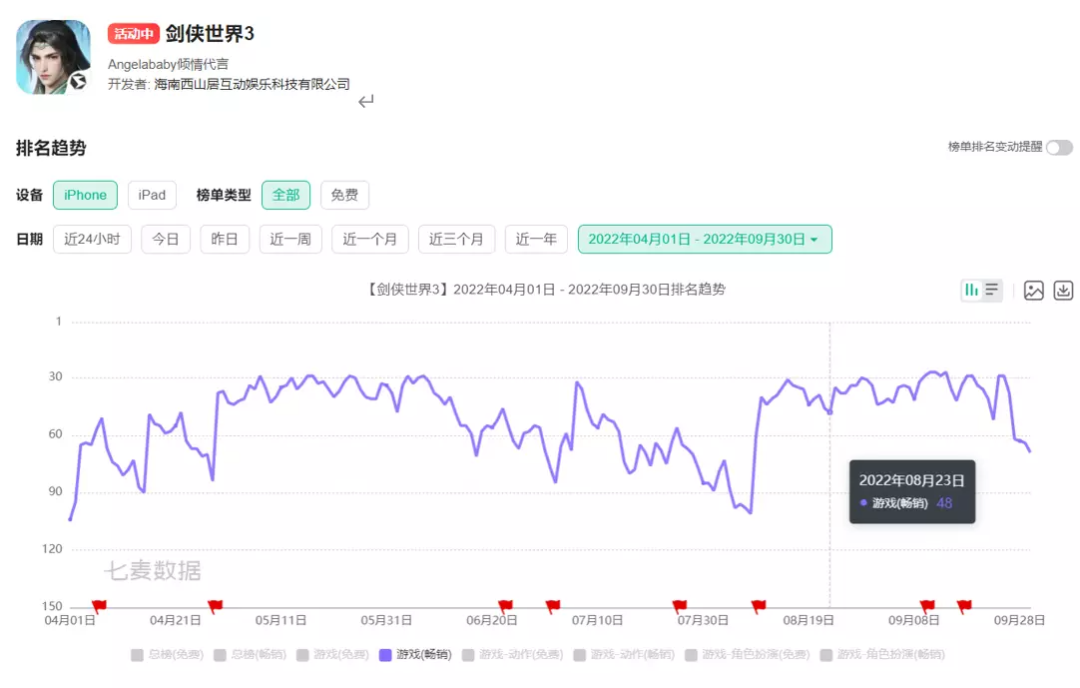Screen dimensions: 1080x688
Task: Click red flag just after 09月08日
Action: (927, 606)
